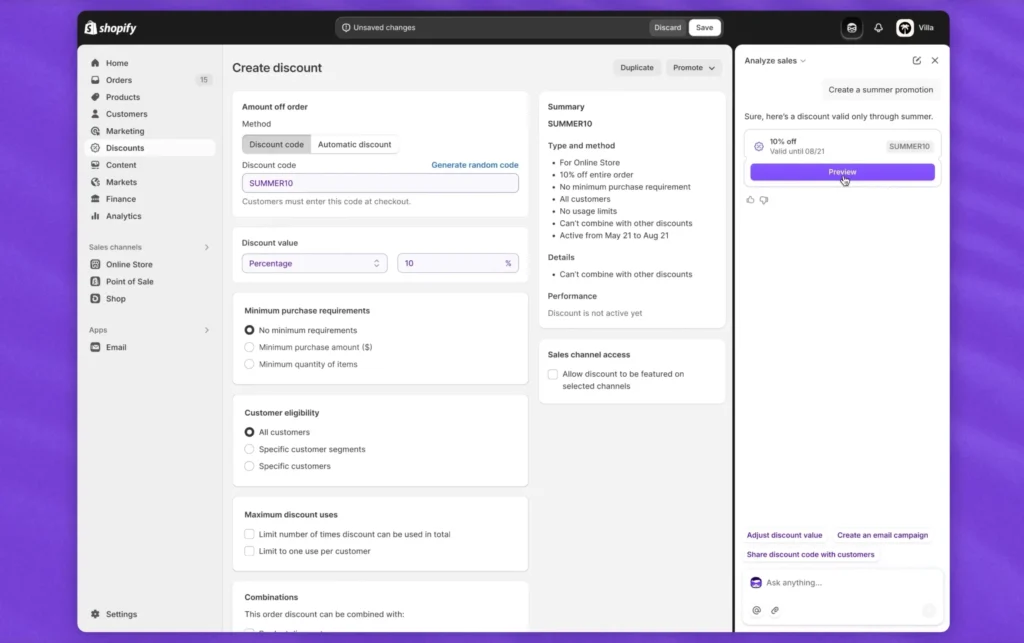Focus the Discount code SUMMER10 field
The image size is (1024, 643).
tap(380, 183)
